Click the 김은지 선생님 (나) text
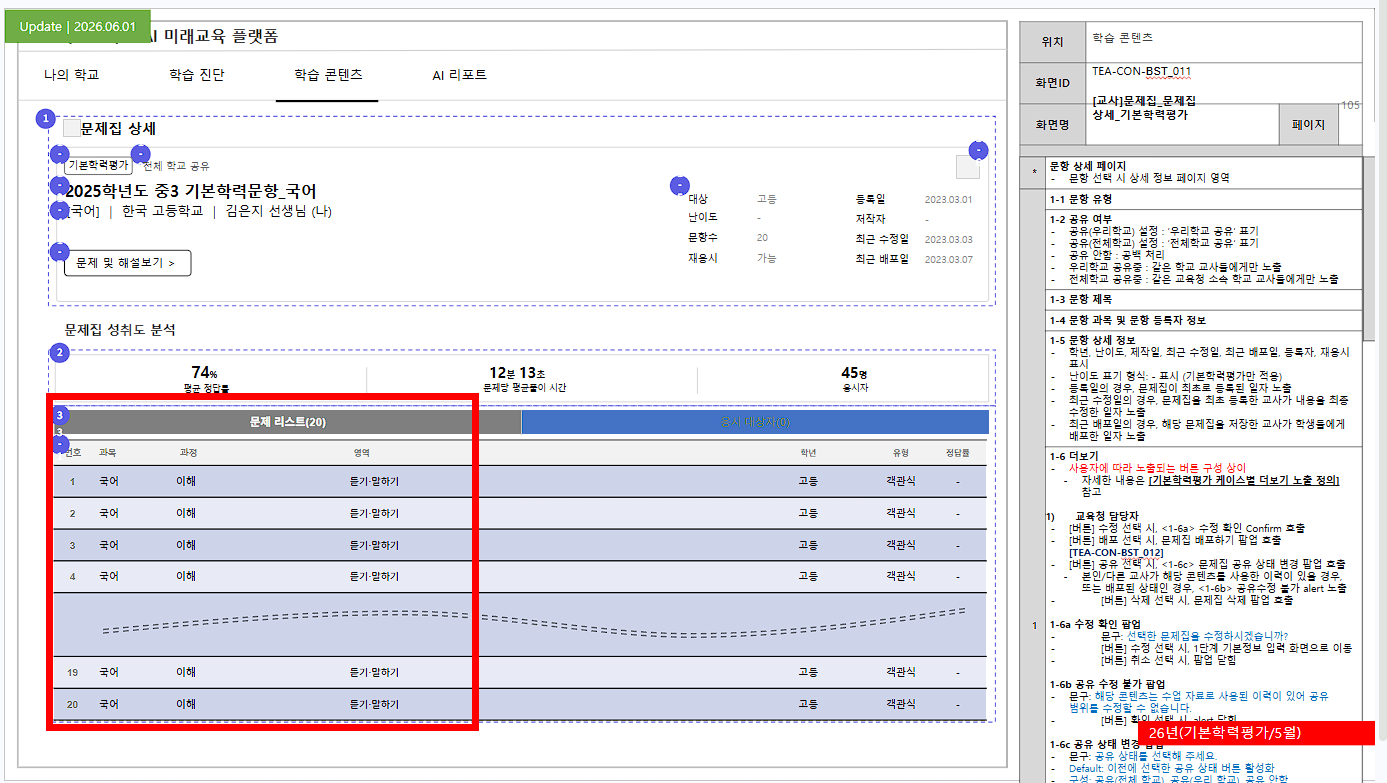The image size is (1387, 783). click(279, 211)
